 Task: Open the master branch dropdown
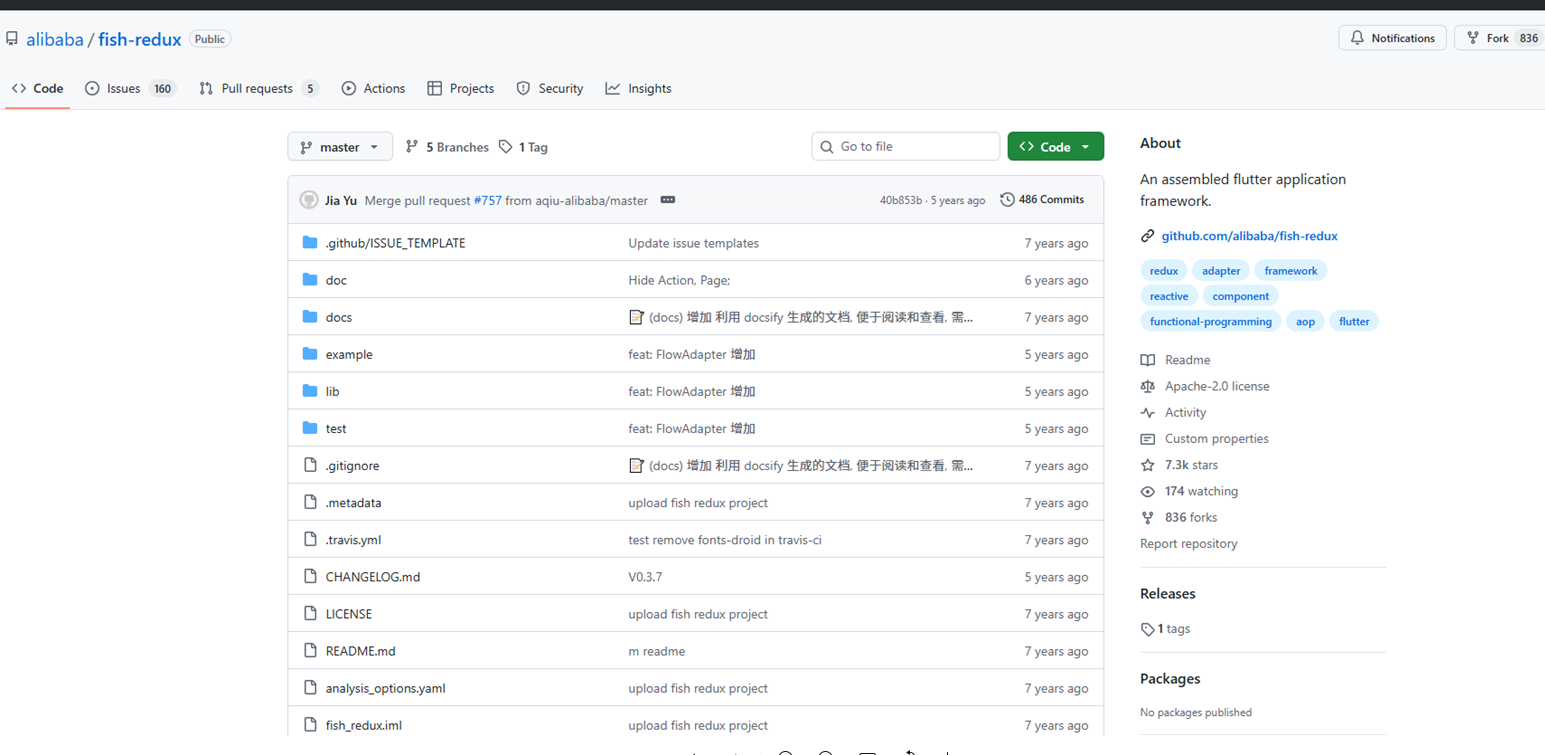[340, 147]
